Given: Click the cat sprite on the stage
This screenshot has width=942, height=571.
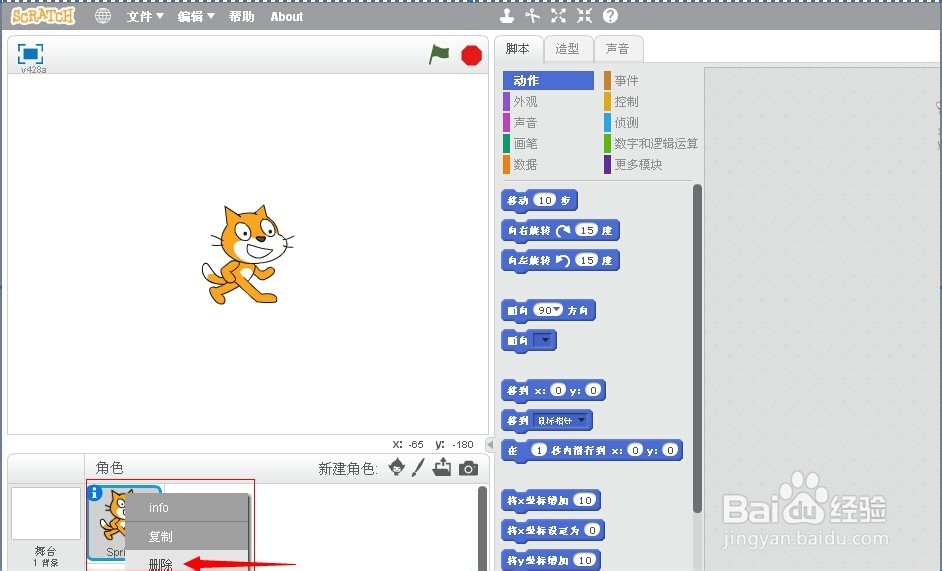Looking at the screenshot, I should (247, 254).
